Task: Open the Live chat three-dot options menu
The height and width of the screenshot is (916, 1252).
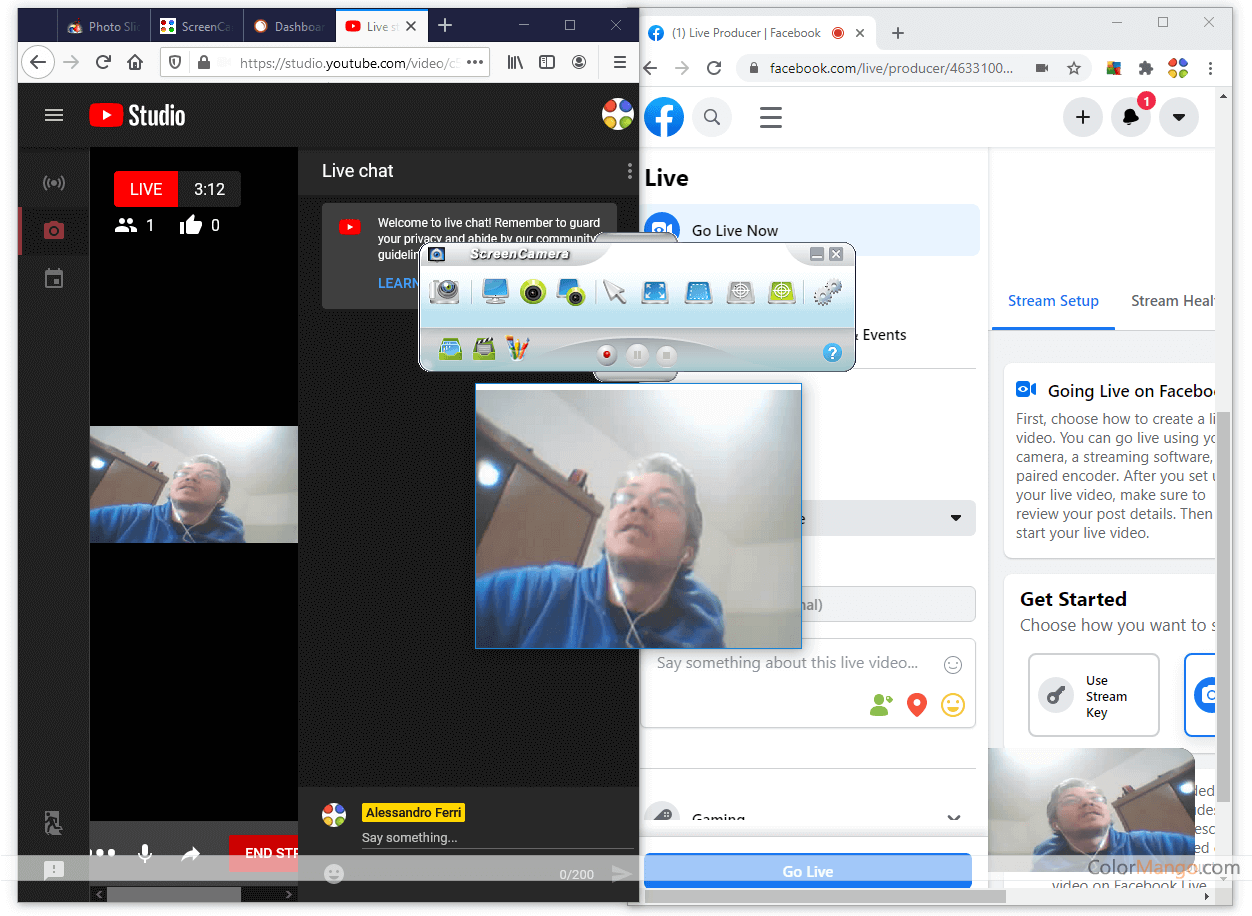Action: [x=629, y=171]
